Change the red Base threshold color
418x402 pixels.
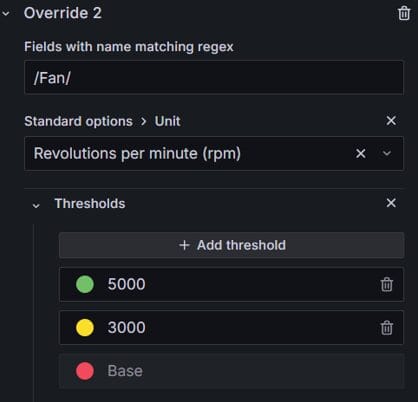pos(85,371)
